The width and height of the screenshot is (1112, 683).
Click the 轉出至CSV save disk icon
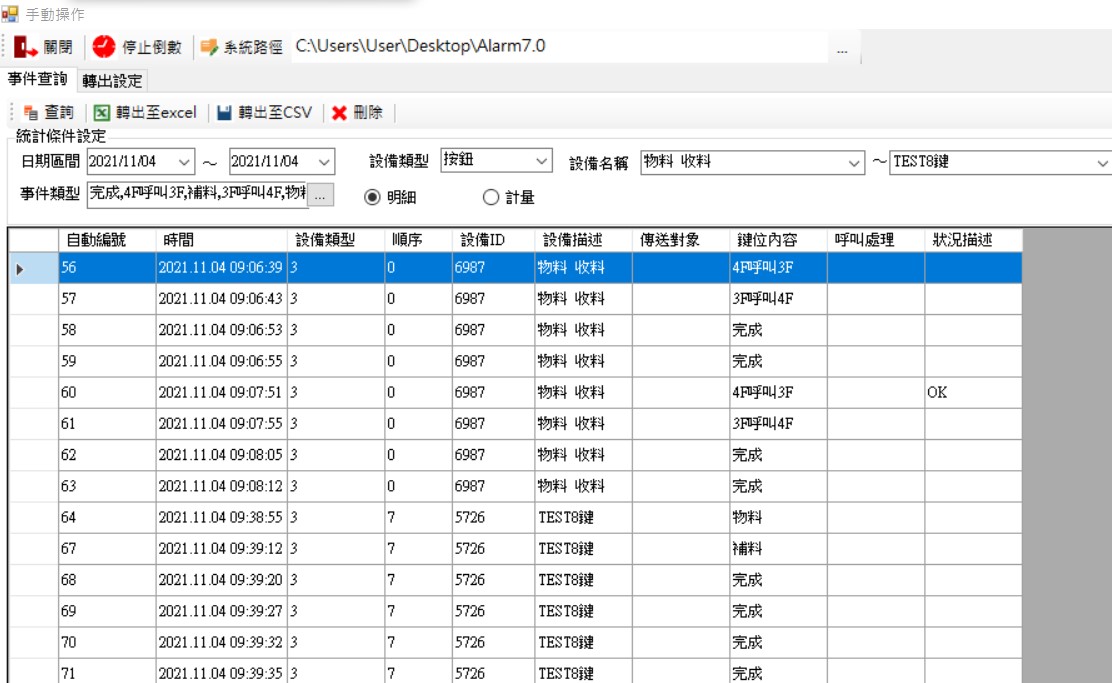pyautogui.click(x=224, y=113)
